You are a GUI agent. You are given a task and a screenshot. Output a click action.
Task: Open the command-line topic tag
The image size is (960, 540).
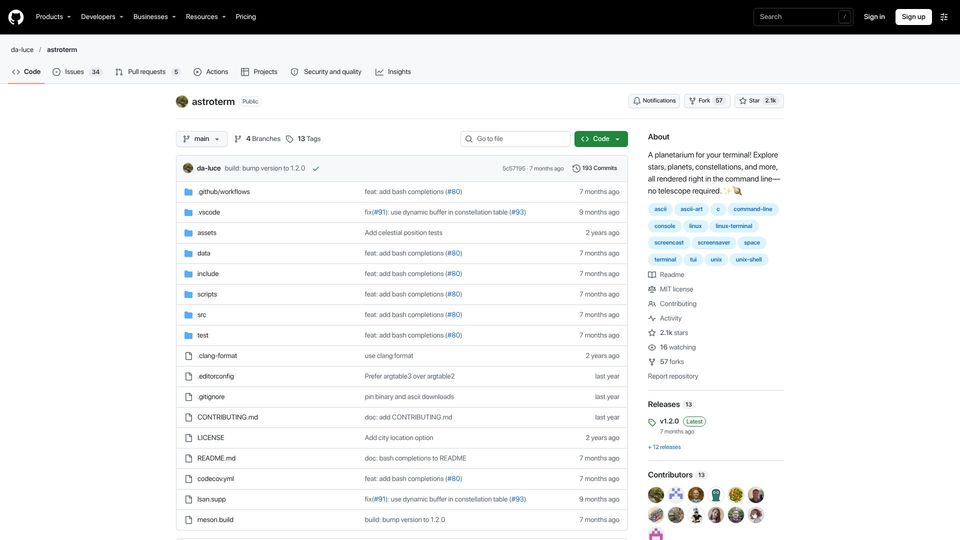pyautogui.click(x=752, y=209)
